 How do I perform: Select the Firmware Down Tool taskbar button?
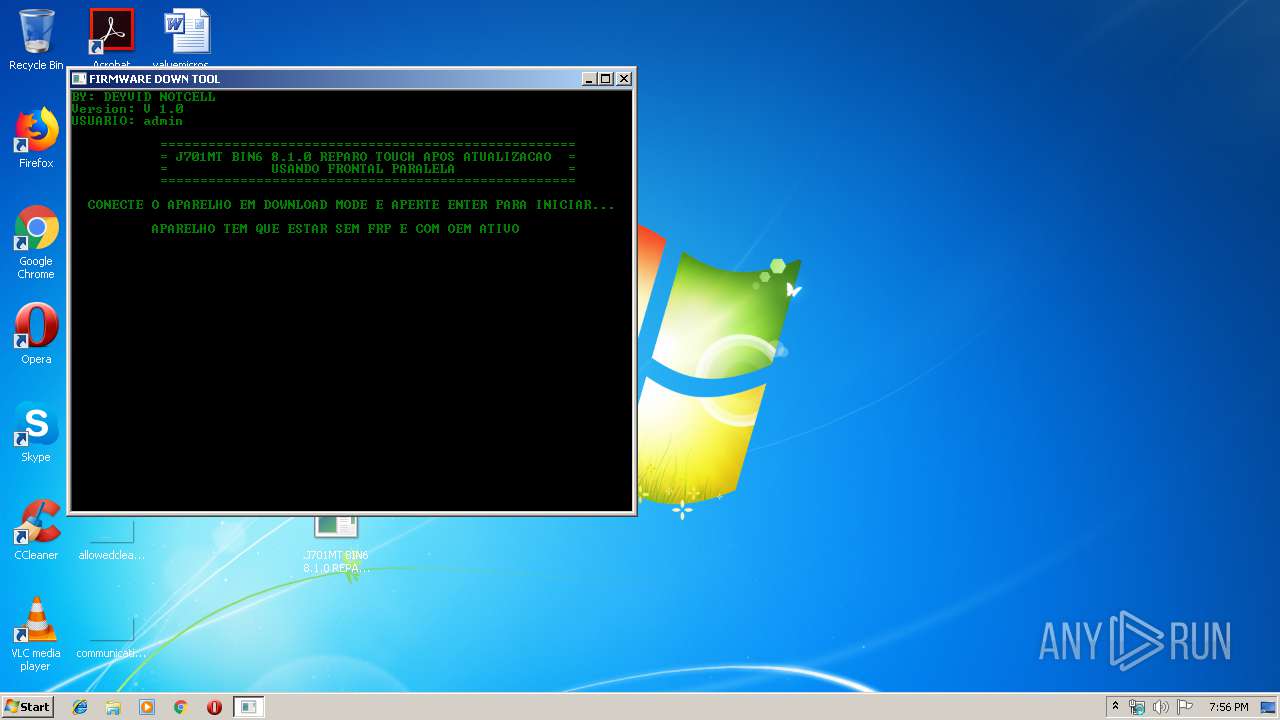click(x=249, y=707)
